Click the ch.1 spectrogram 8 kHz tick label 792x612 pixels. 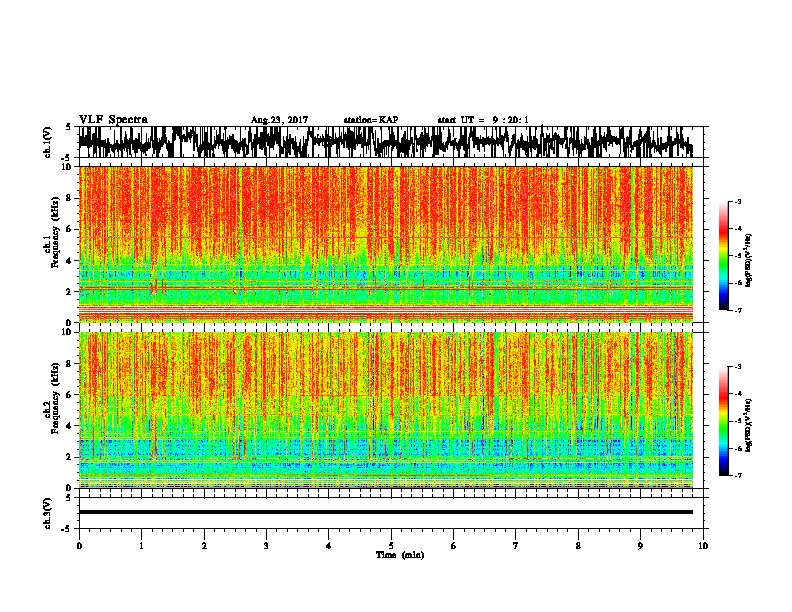click(x=69, y=198)
